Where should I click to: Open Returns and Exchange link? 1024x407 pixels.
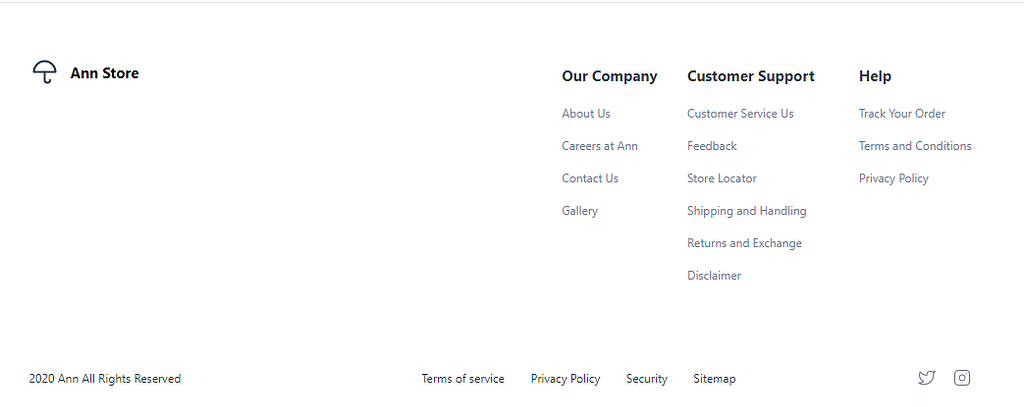point(744,243)
